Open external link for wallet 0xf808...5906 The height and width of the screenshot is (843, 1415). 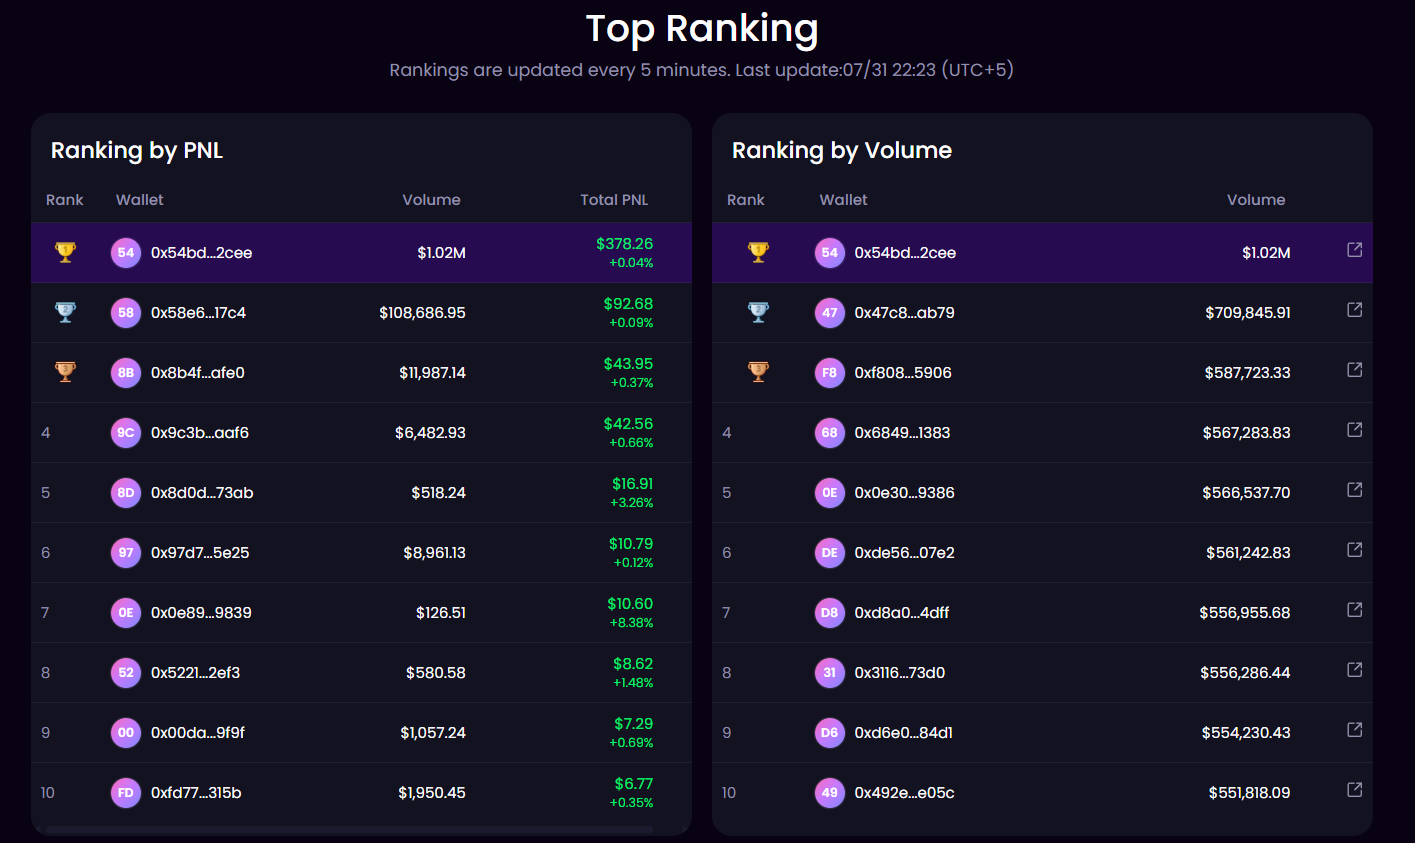tap(1355, 370)
